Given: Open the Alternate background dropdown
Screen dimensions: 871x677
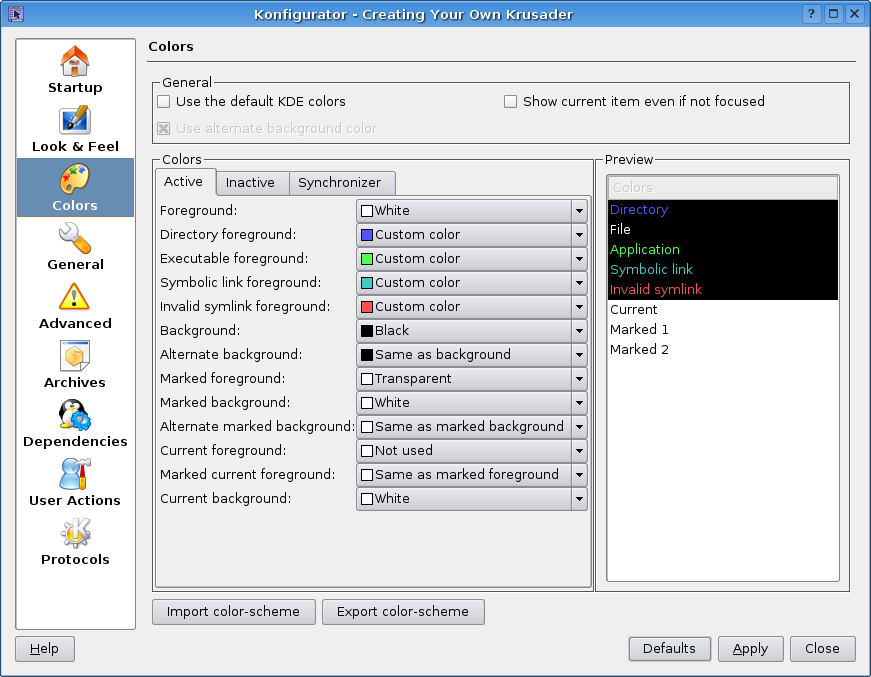Looking at the screenshot, I should pos(472,354).
